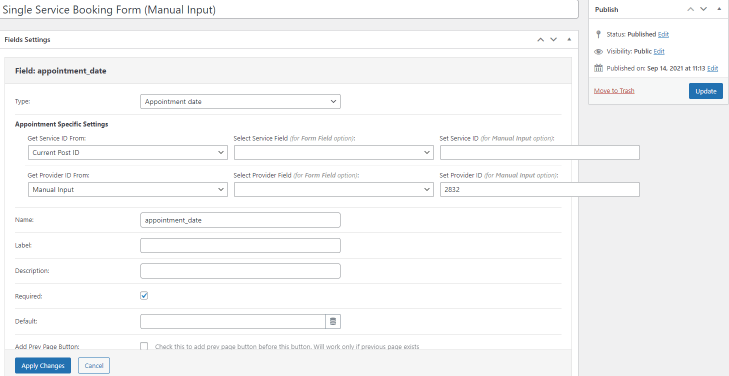Viewport: 729px width, 376px height.
Task: Click the Appointment Specific Settings heading
Action: pos(62,125)
